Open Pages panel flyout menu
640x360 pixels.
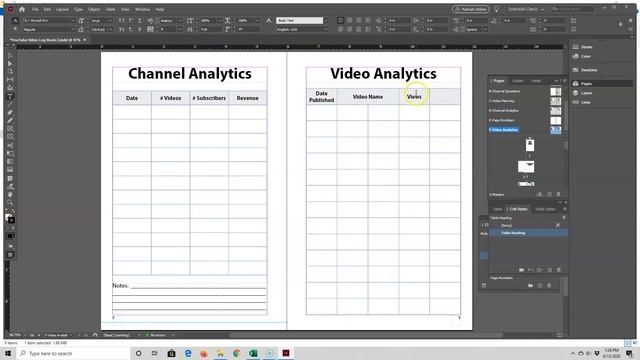coord(564,81)
